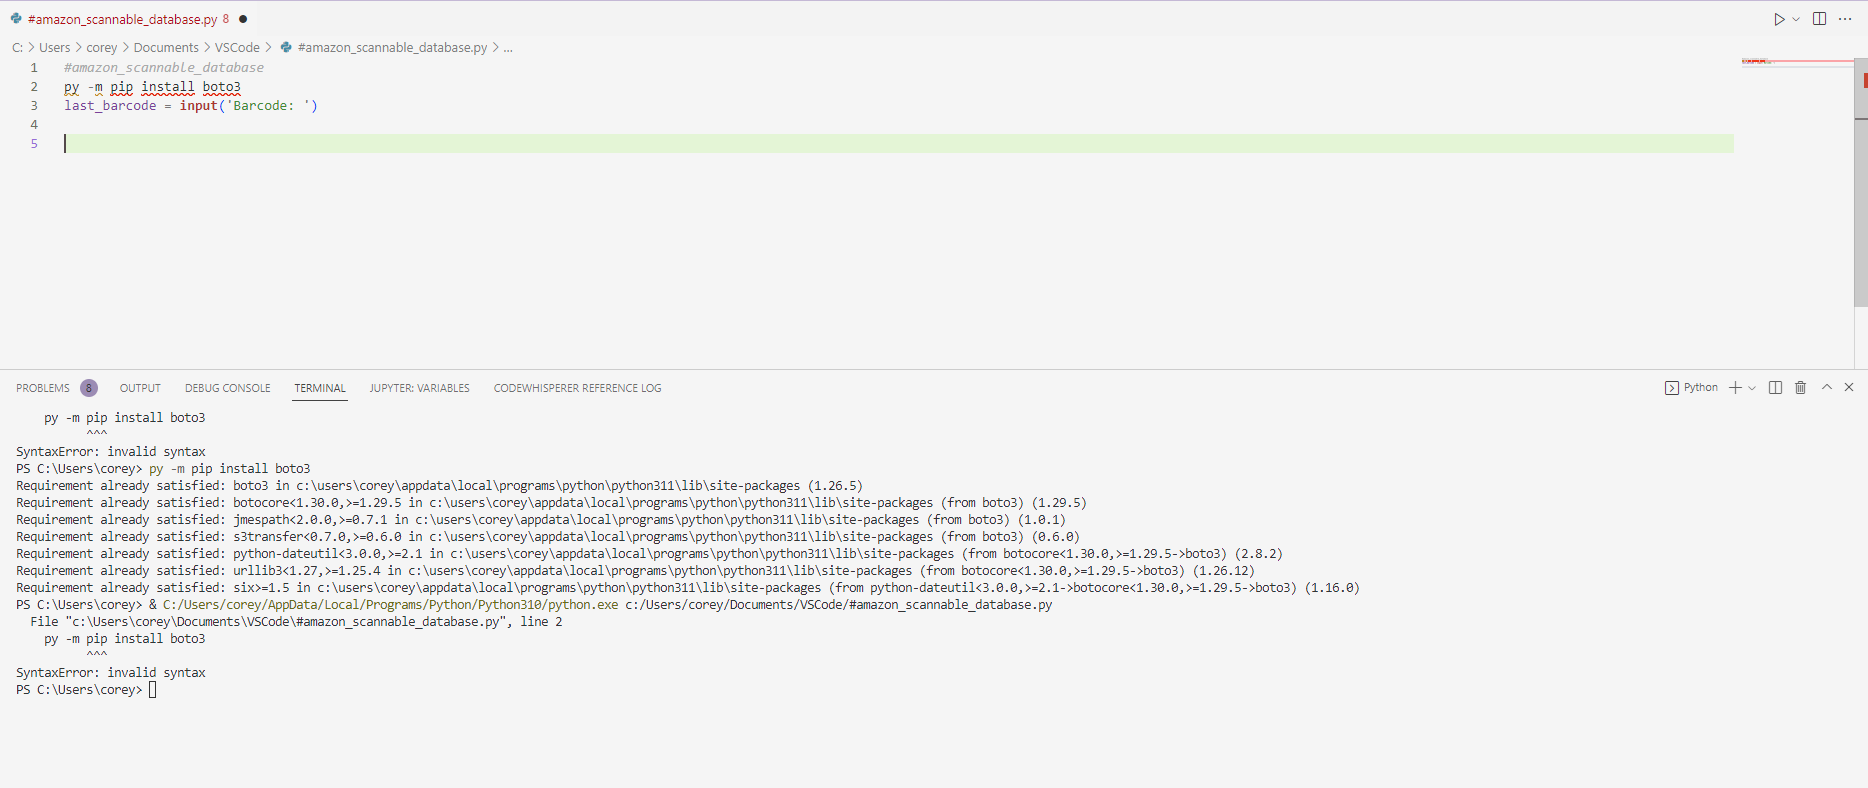This screenshot has height=788, width=1868.
Task: Click the editor minimap preview
Action: click(x=1796, y=62)
